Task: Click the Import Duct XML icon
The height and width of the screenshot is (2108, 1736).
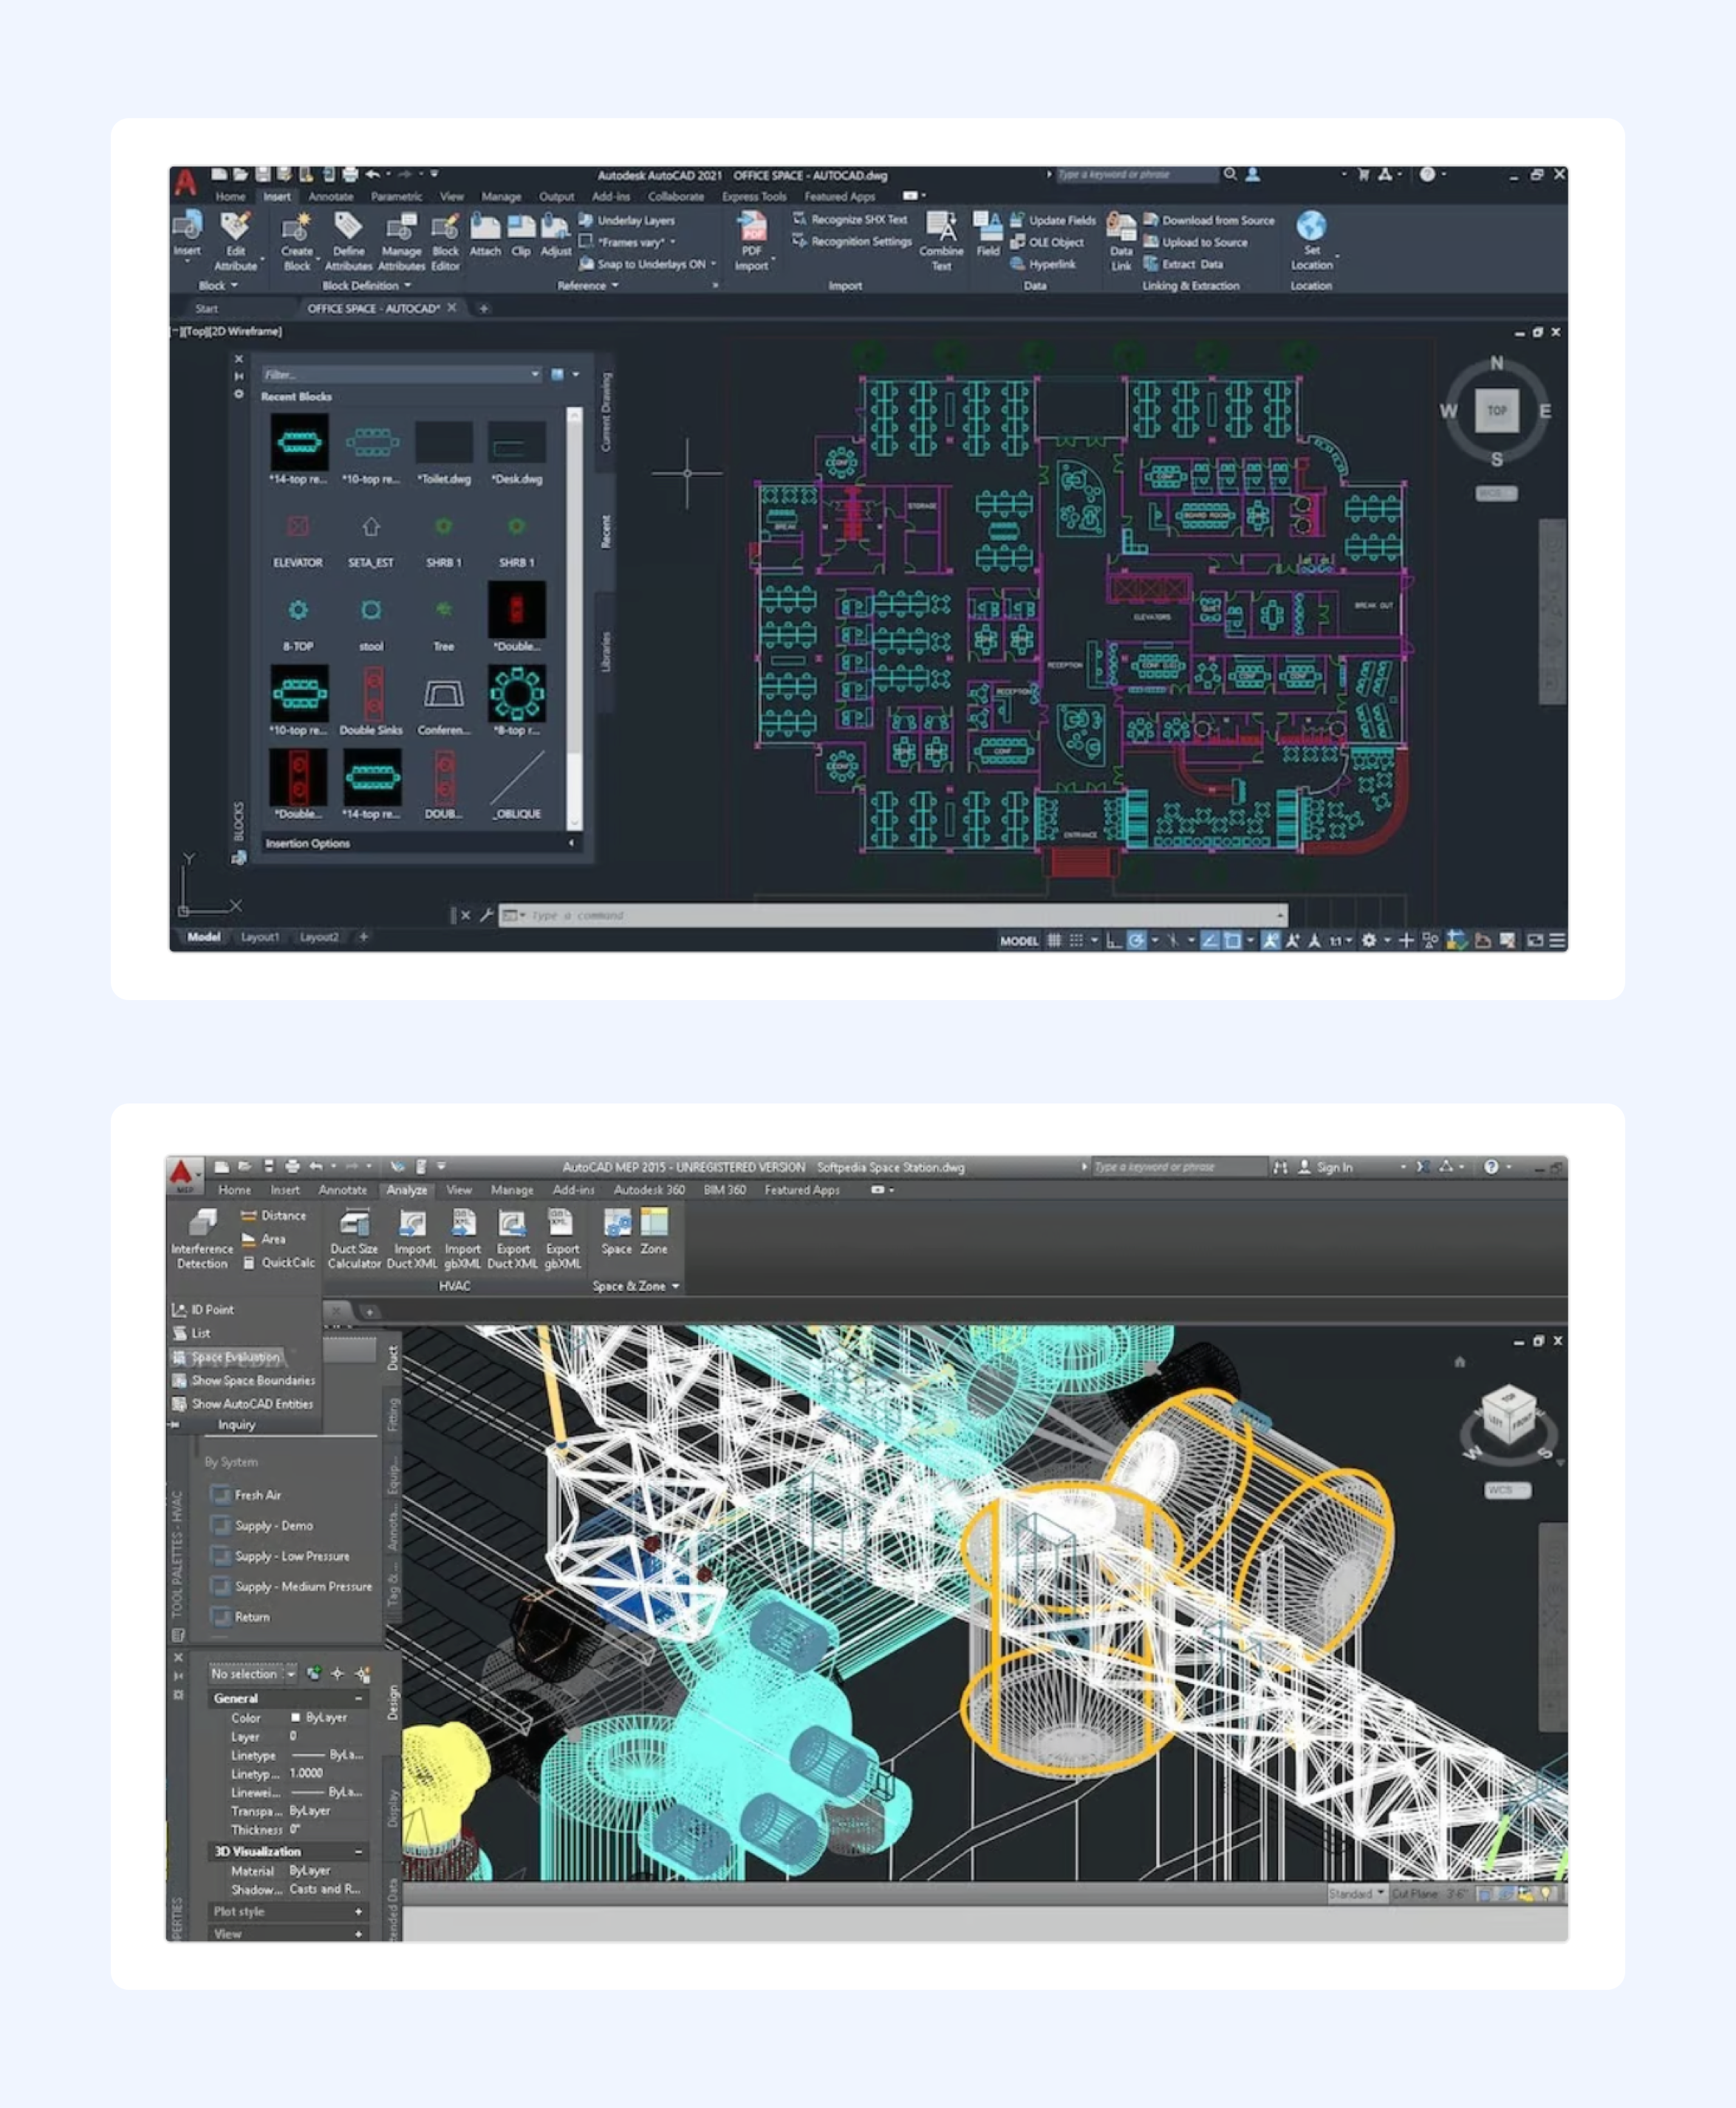Action: coord(412,1222)
